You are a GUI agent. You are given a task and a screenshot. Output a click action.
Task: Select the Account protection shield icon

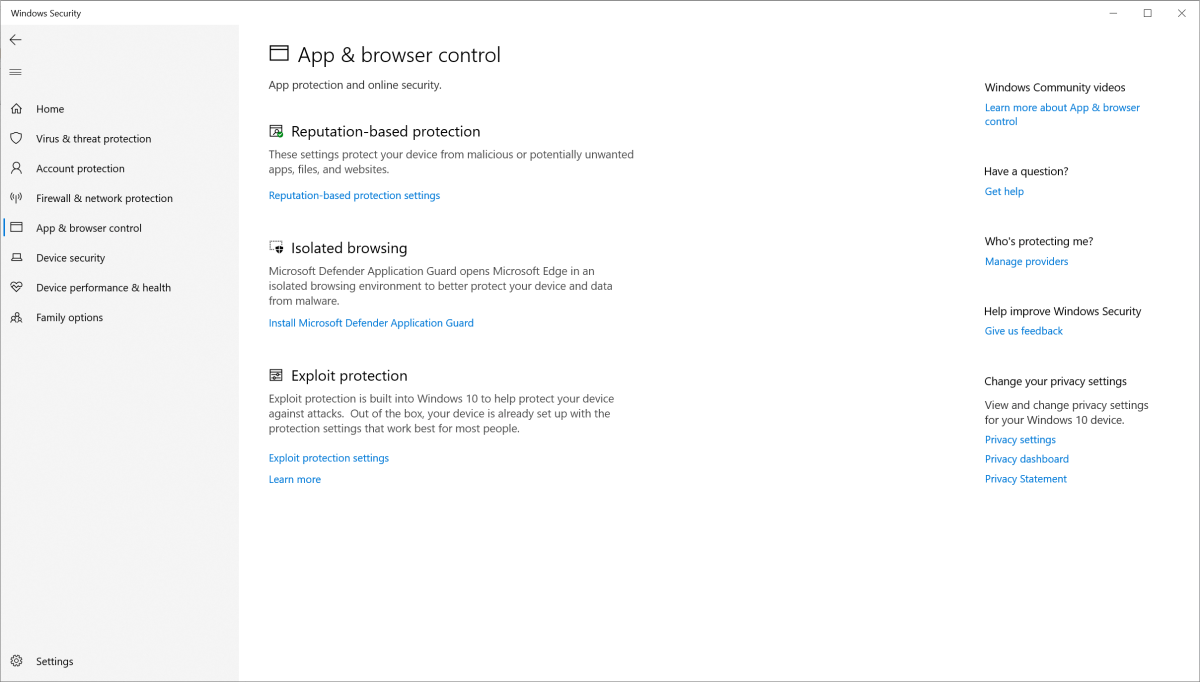[16, 168]
